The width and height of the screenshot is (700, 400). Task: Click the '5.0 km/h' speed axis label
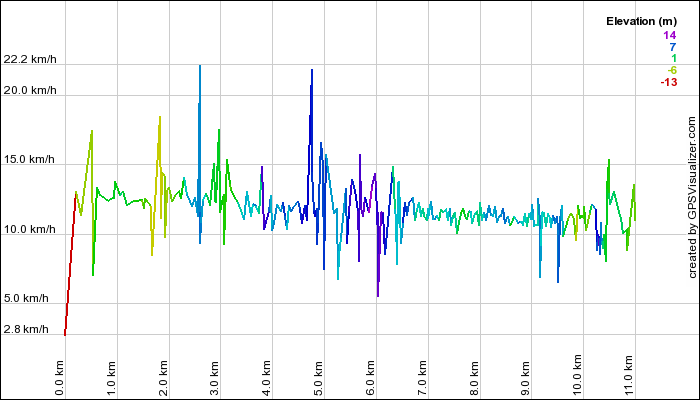pos(26,298)
